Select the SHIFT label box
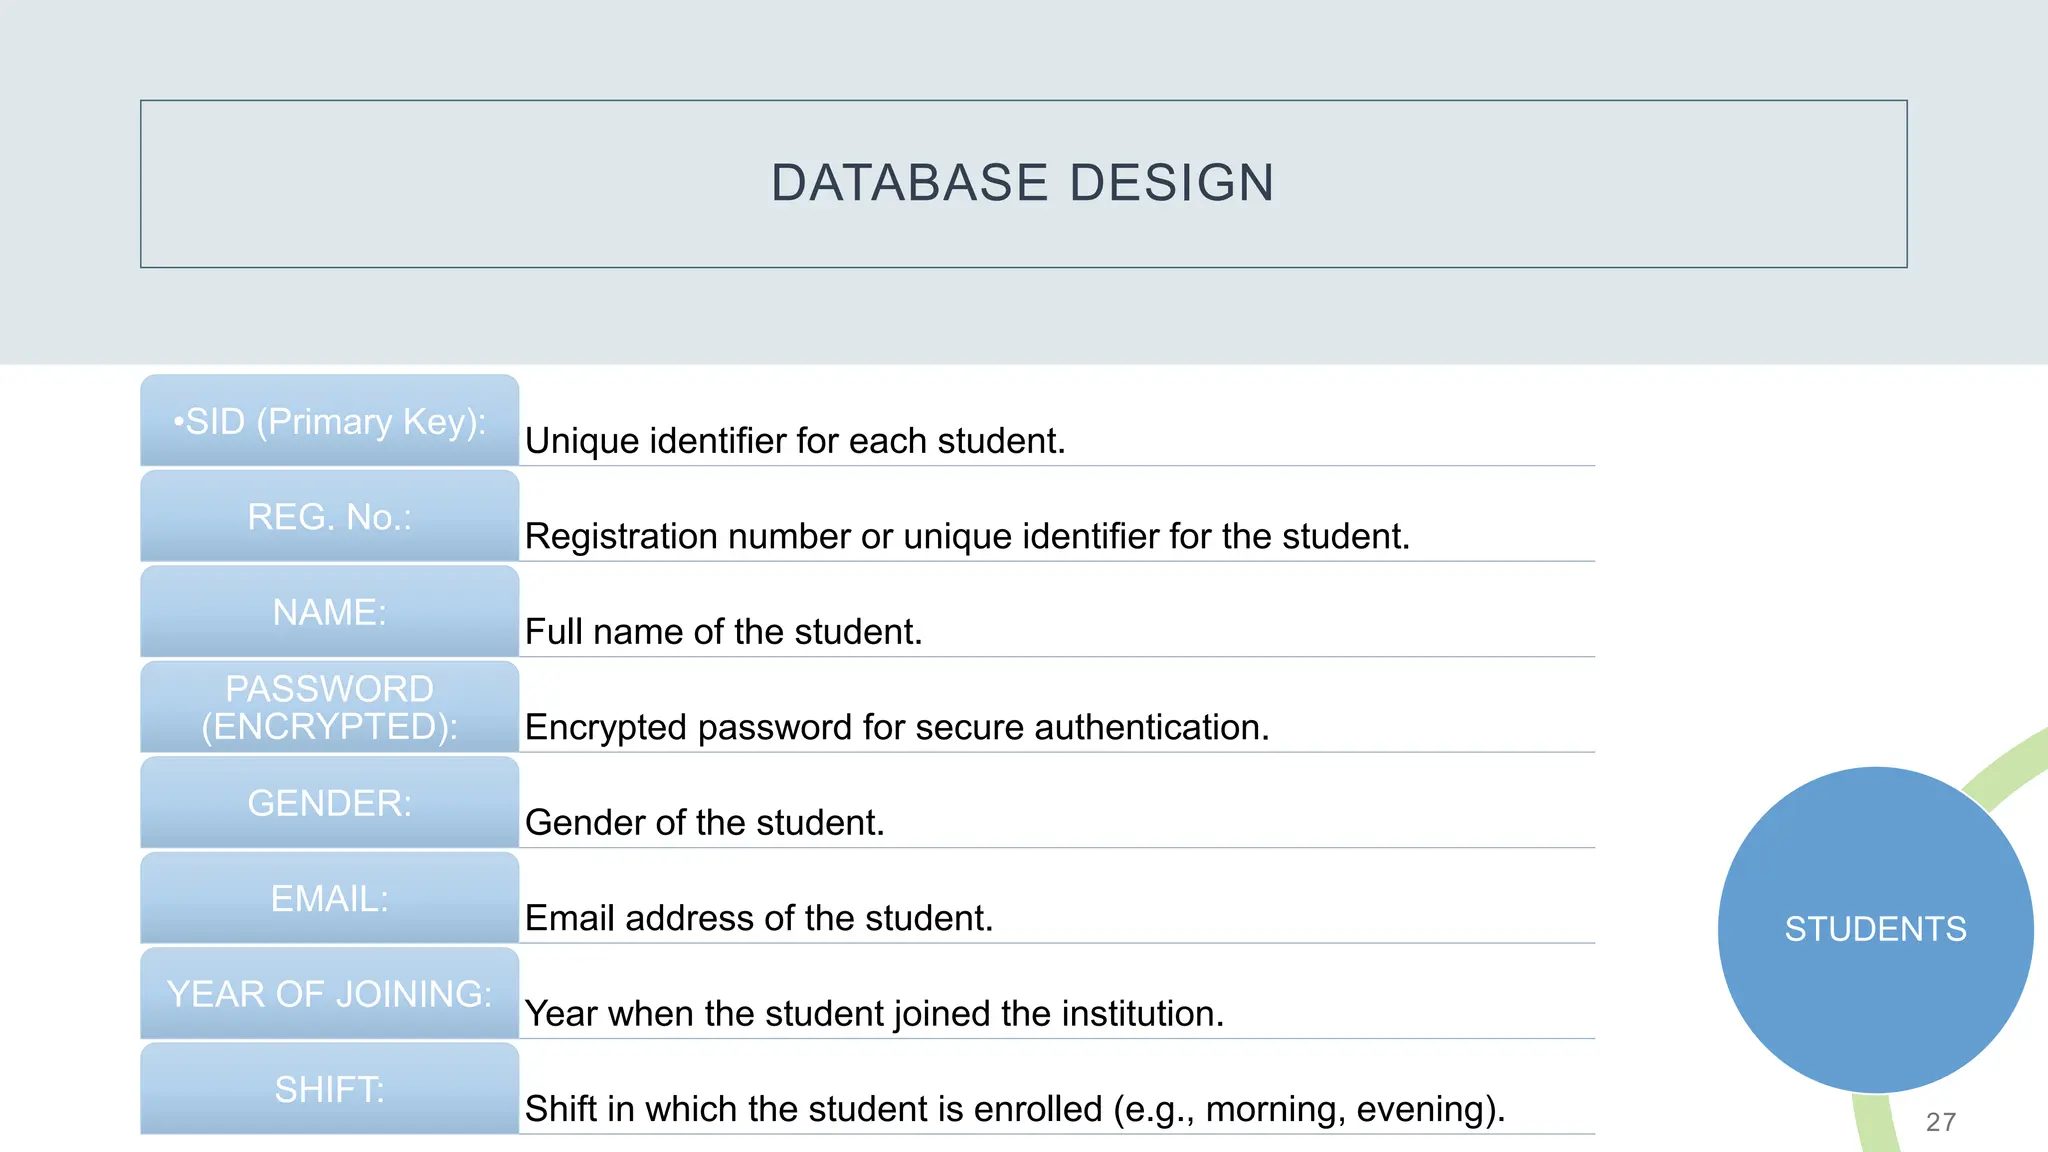 coord(330,1089)
